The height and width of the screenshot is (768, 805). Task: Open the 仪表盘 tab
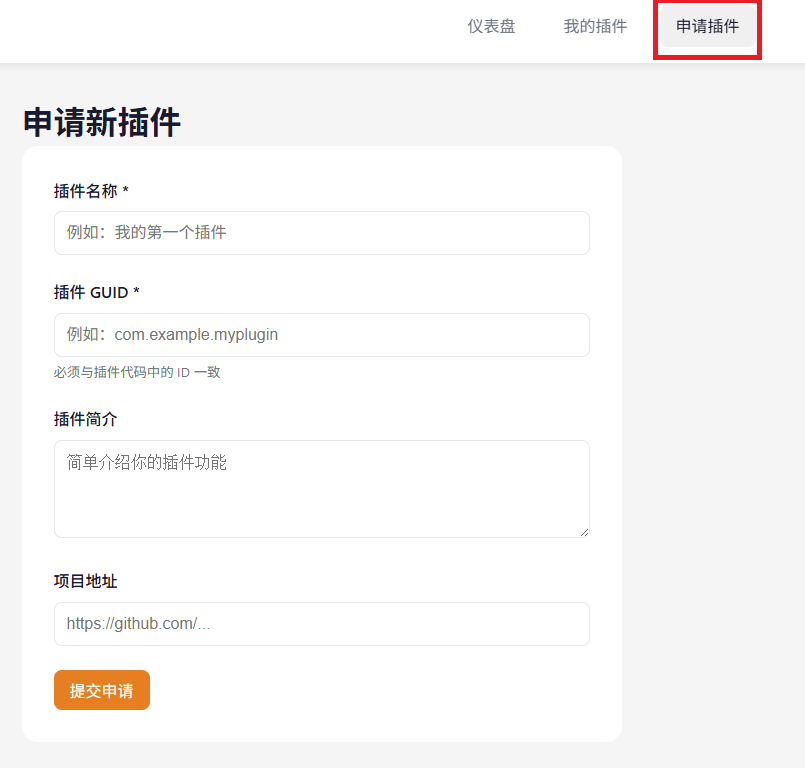click(491, 27)
